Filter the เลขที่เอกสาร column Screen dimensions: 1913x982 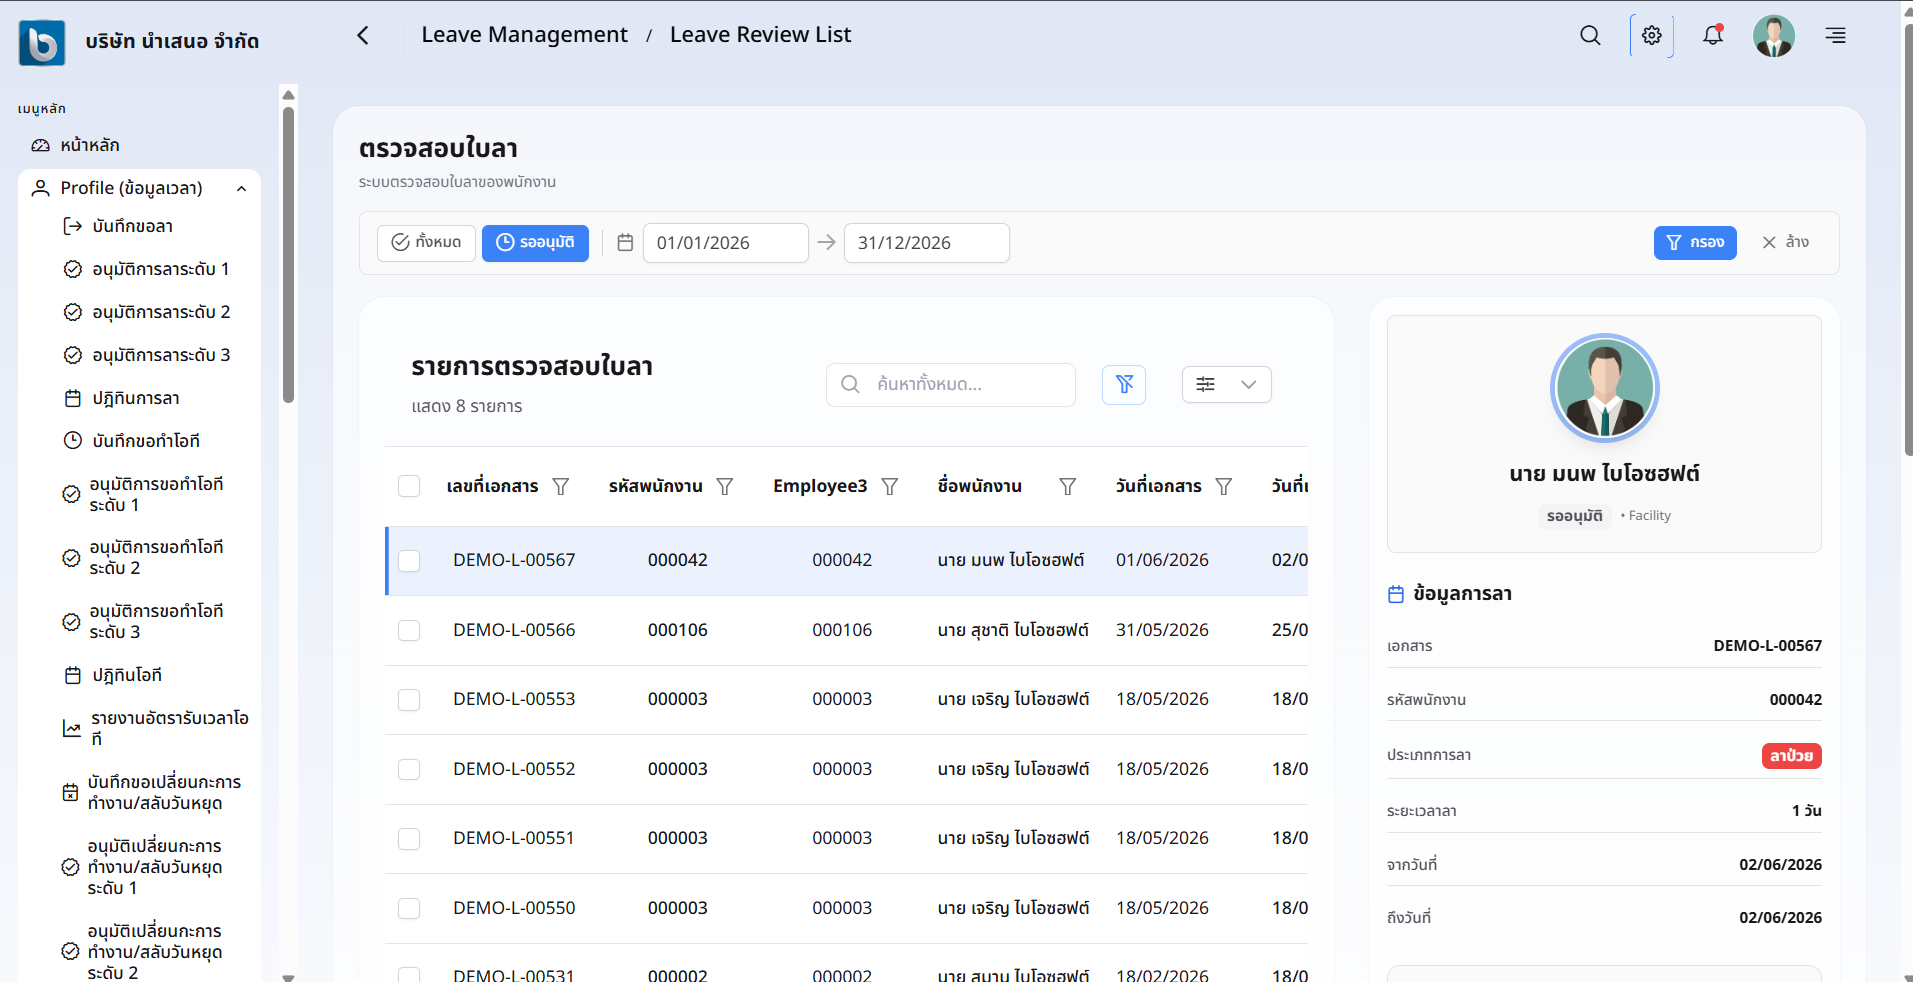(x=561, y=486)
